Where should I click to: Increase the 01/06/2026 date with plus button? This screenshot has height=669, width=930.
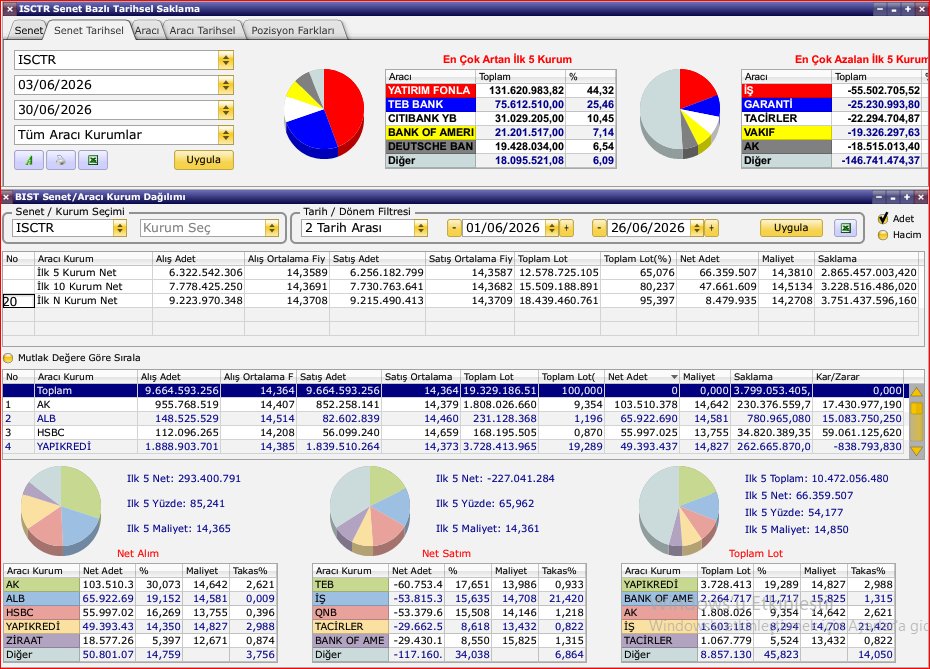pyautogui.click(x=566, y=228)
